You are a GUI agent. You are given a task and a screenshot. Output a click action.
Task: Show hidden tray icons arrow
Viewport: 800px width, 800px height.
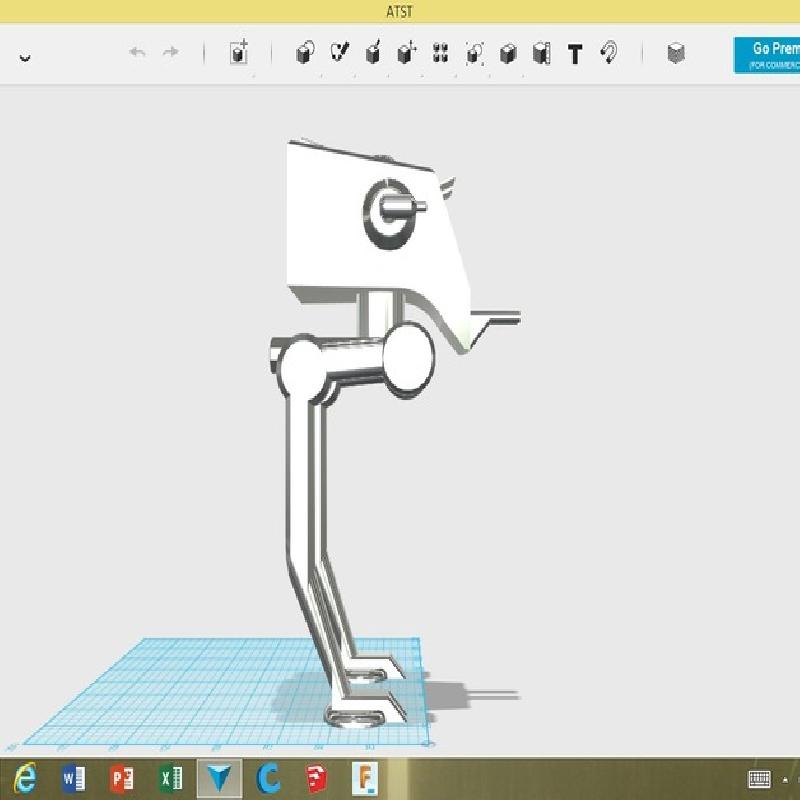785,780
